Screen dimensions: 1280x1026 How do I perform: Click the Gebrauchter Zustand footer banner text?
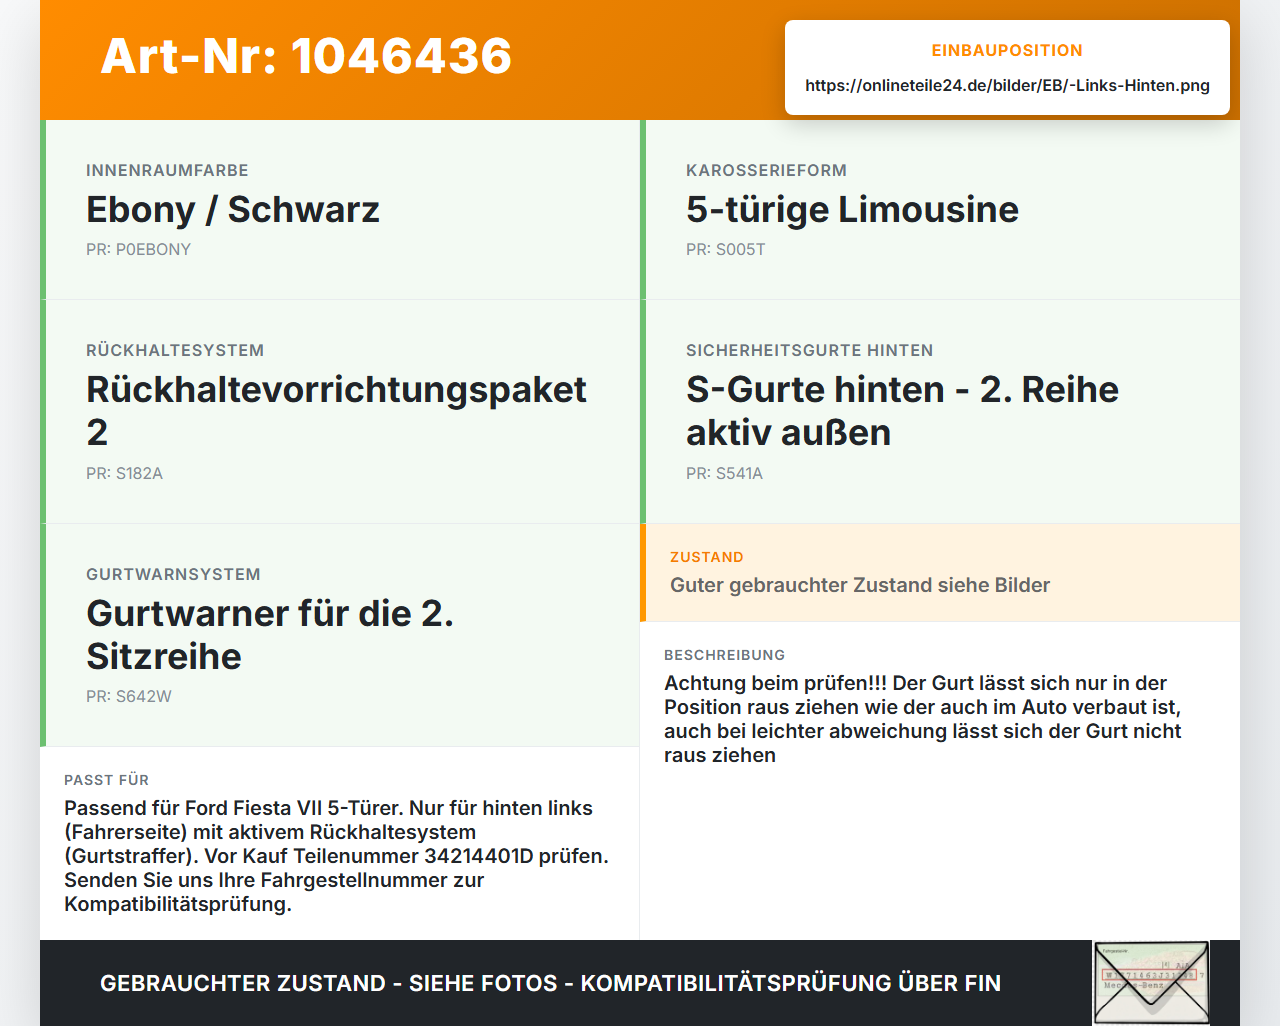pos(550,983)
